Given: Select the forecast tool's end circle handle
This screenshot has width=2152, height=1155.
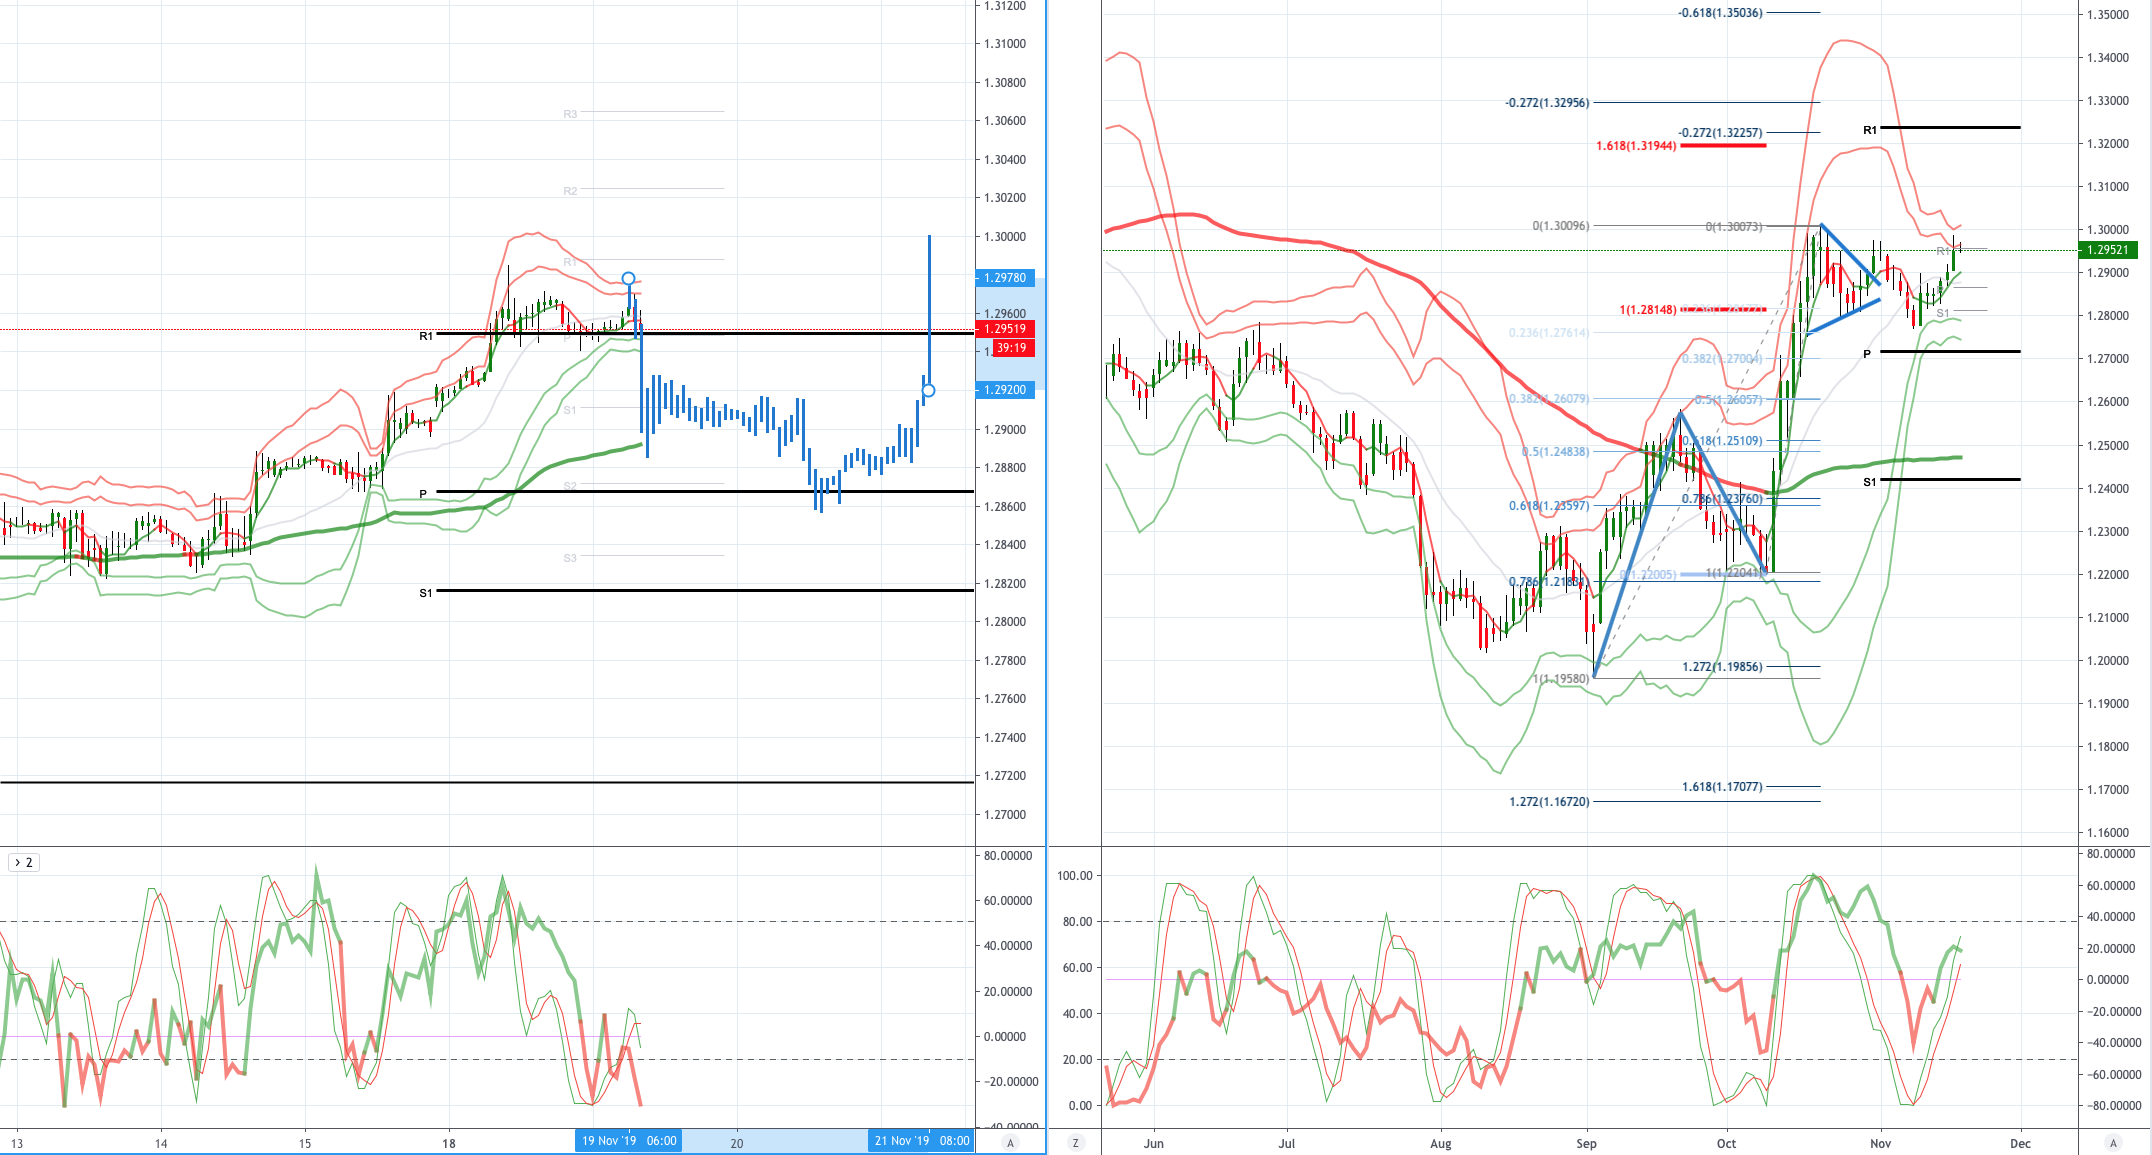Looking at the screenshot, I should [928, 390].
